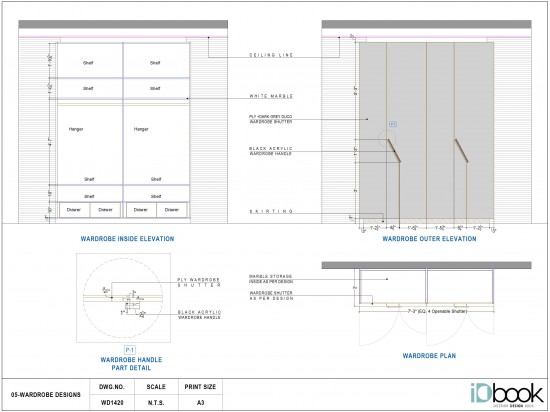Viewport: 550px width, 412px height.
Task: Click the A3 print size value
Action: click(x=200, y=403)
